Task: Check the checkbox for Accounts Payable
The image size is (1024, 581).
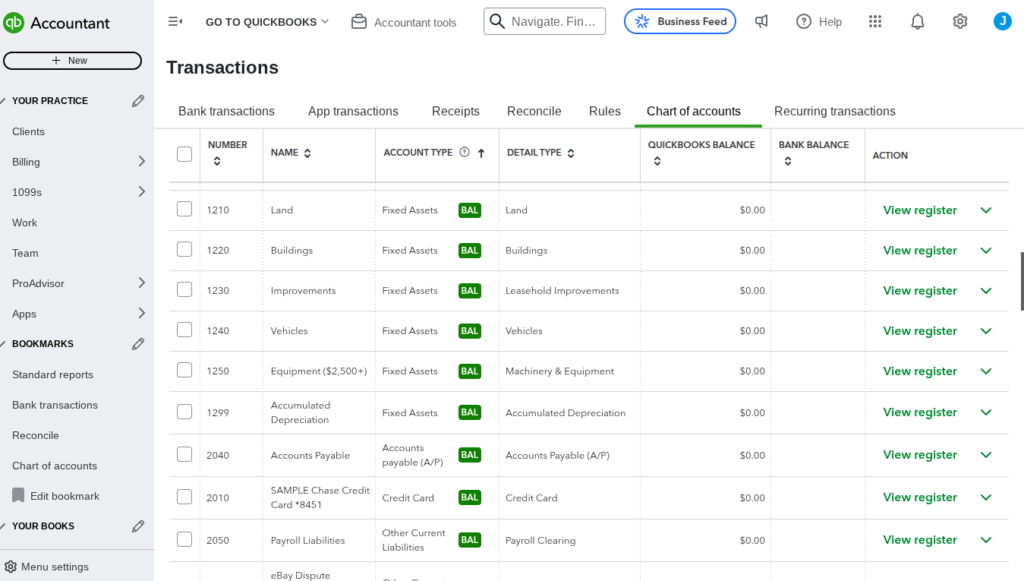Action: [184, 454]
